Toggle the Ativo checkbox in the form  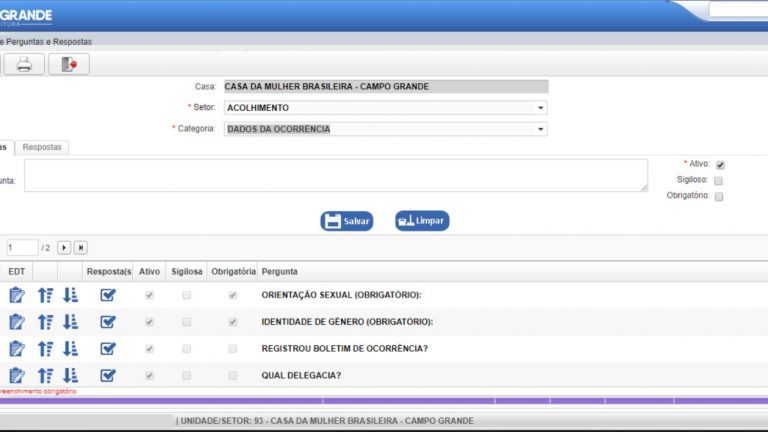pyautogui.click(x=720, y=165)
